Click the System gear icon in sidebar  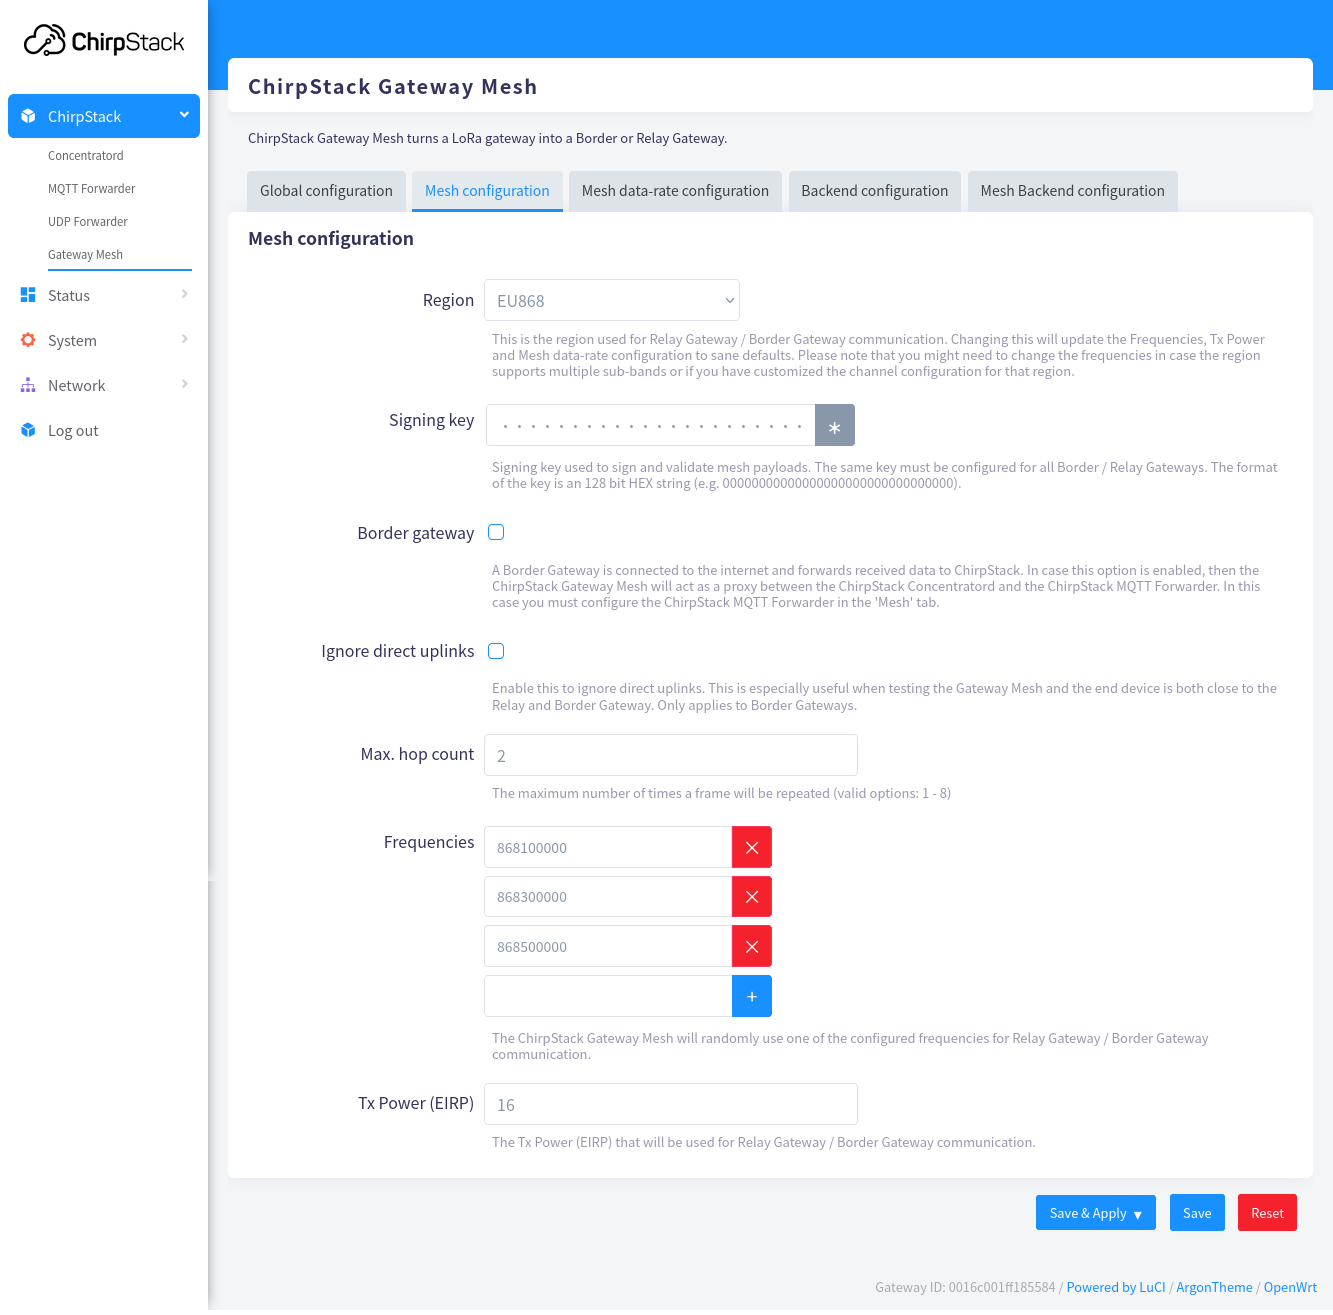[x=28, y=340]
